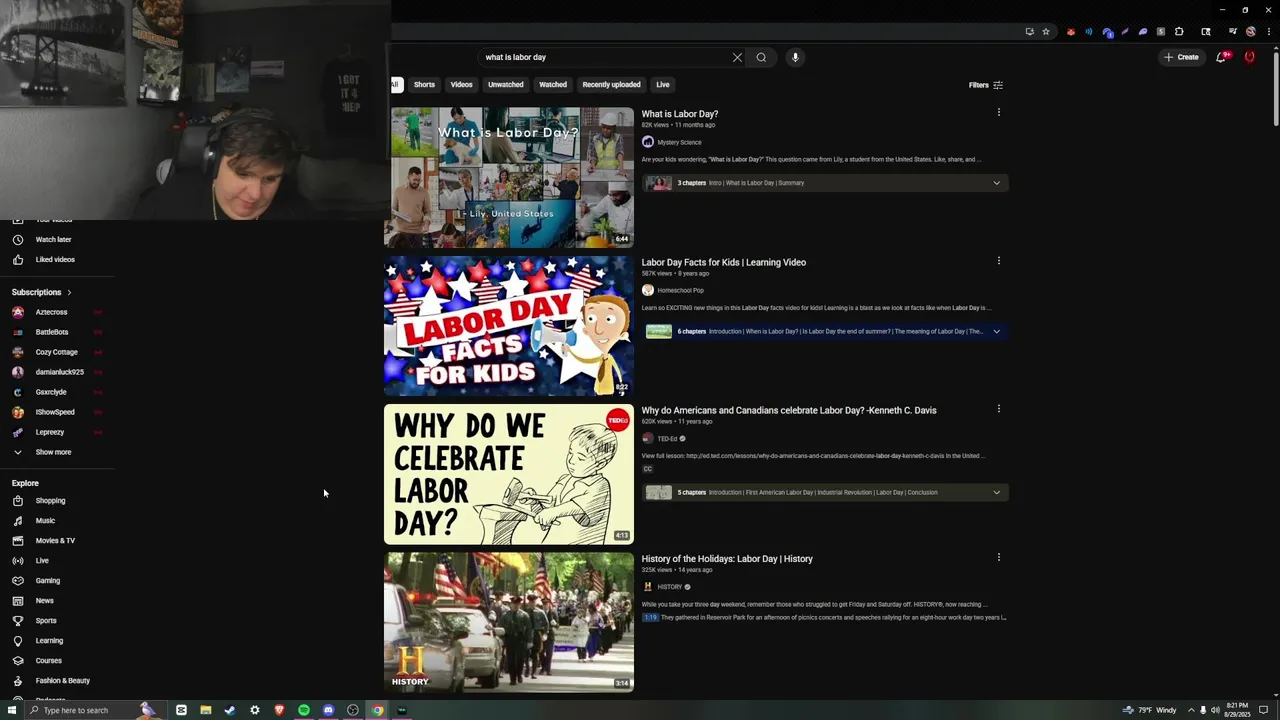Open Liked videos in sidebar
1280x720 pixels.
click(x=55, y=260)
